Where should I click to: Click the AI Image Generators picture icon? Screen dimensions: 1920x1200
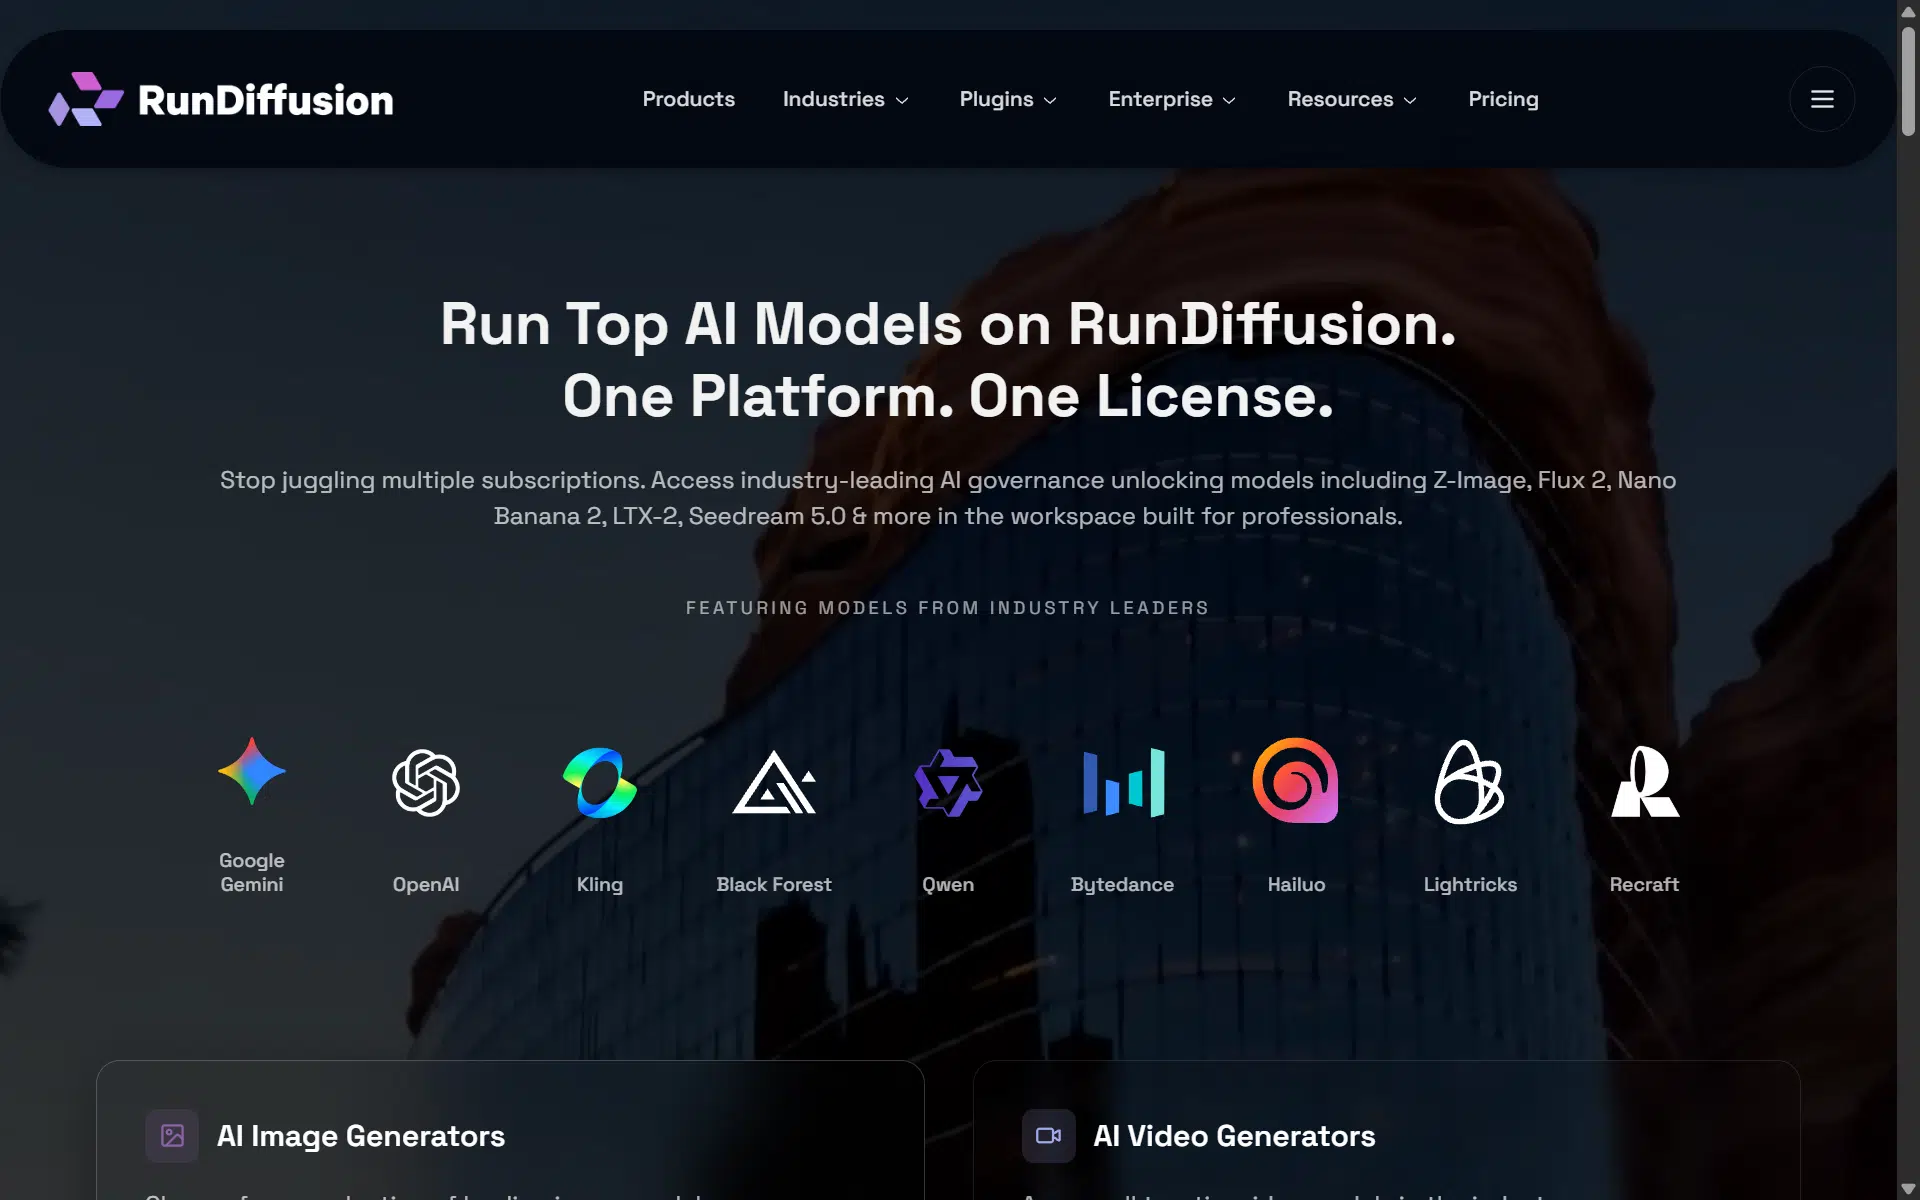[x=172, y=1136]
